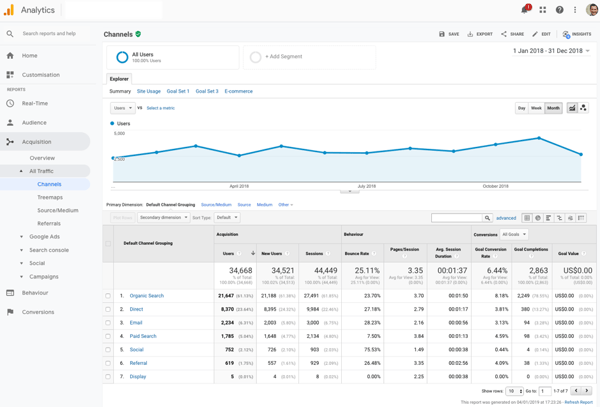This screenshot has height=407, width=600.
Task: Open Treemaps in the sidebar
Action: (50, 197)
